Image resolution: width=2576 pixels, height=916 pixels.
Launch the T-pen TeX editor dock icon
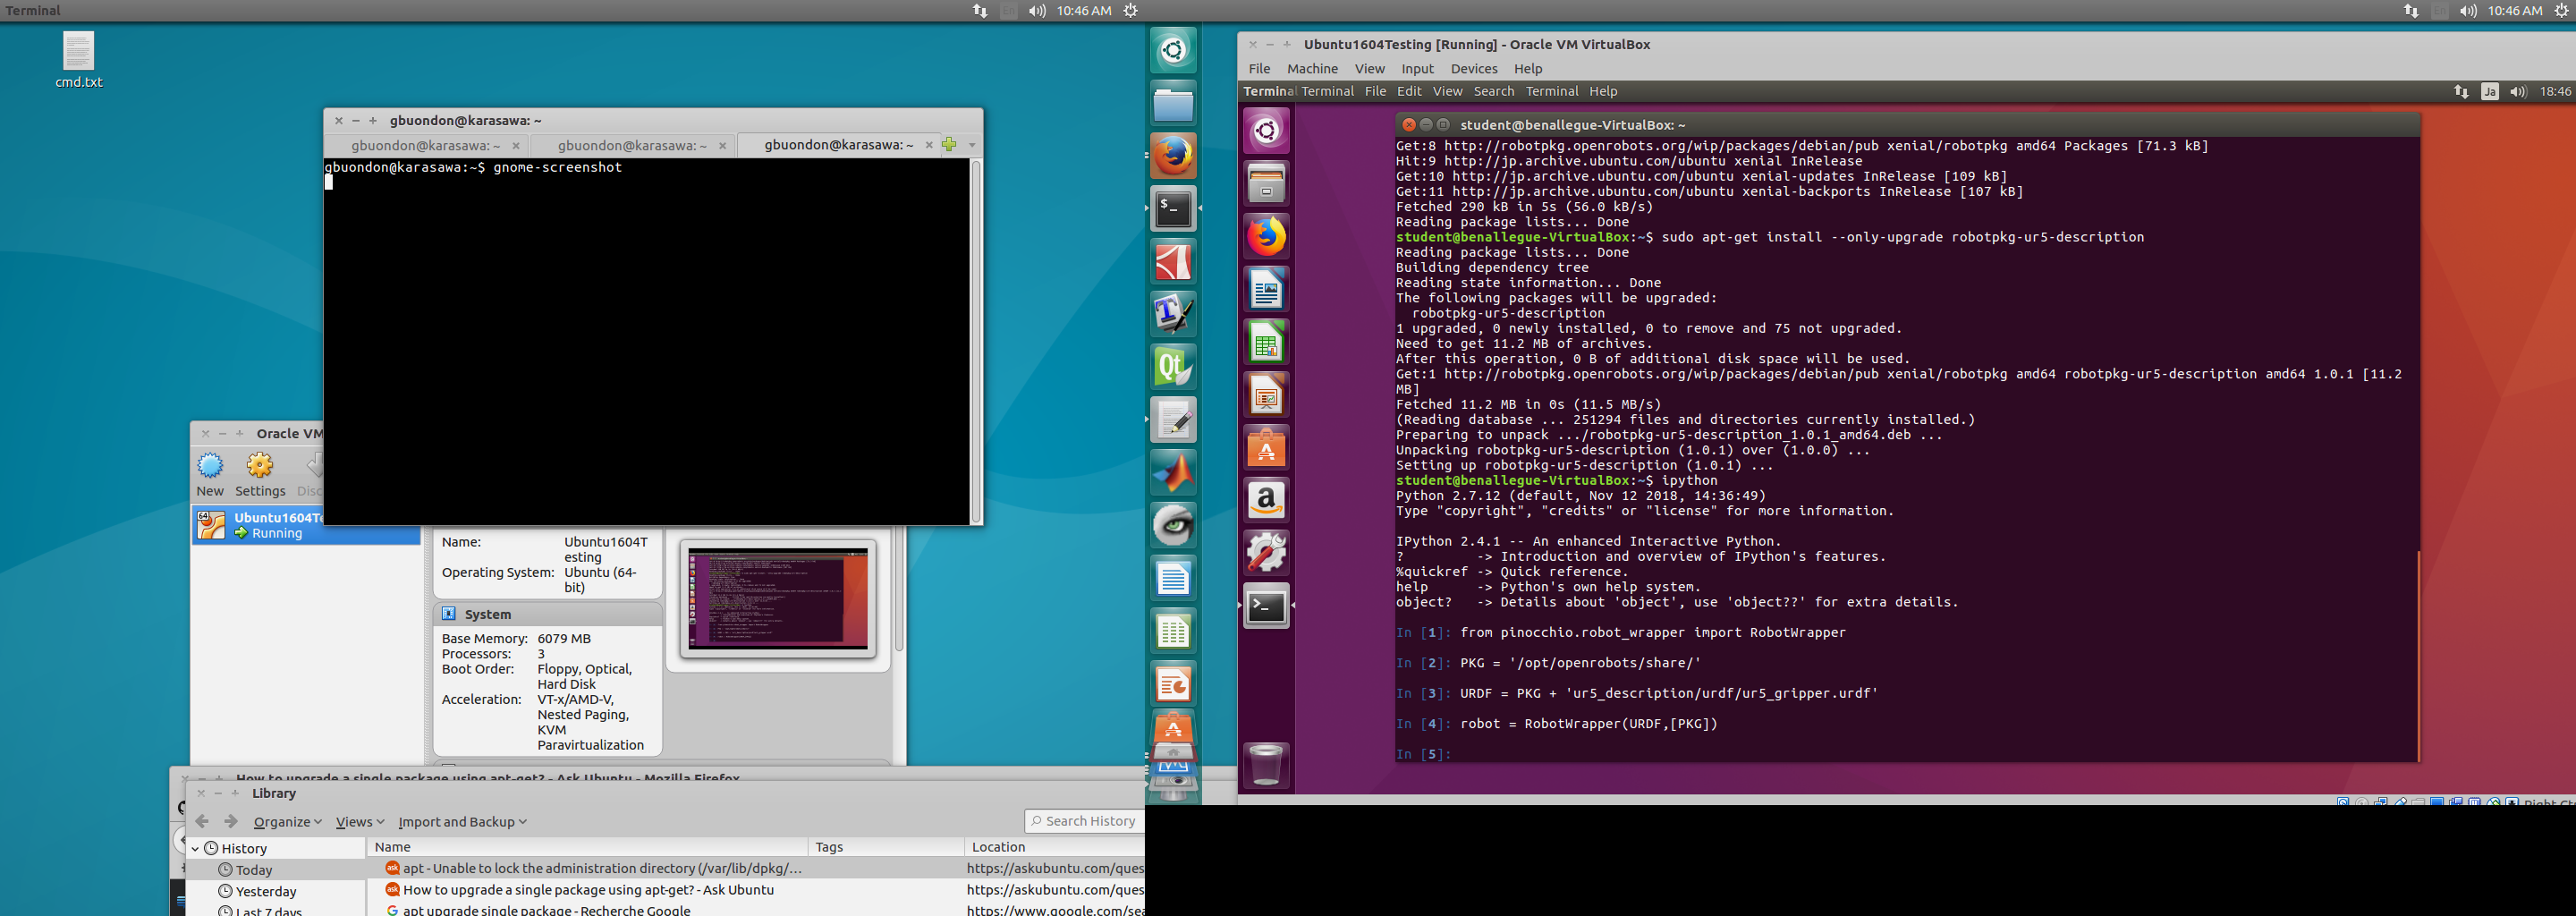[x=1174, y=314]
